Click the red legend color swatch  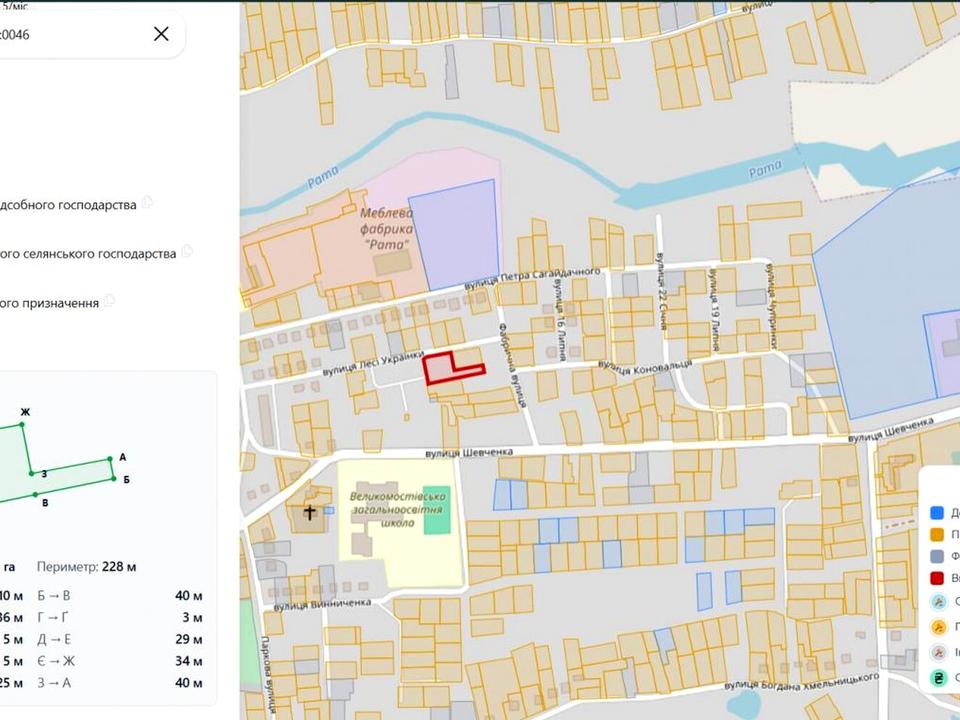coord(937,577)
